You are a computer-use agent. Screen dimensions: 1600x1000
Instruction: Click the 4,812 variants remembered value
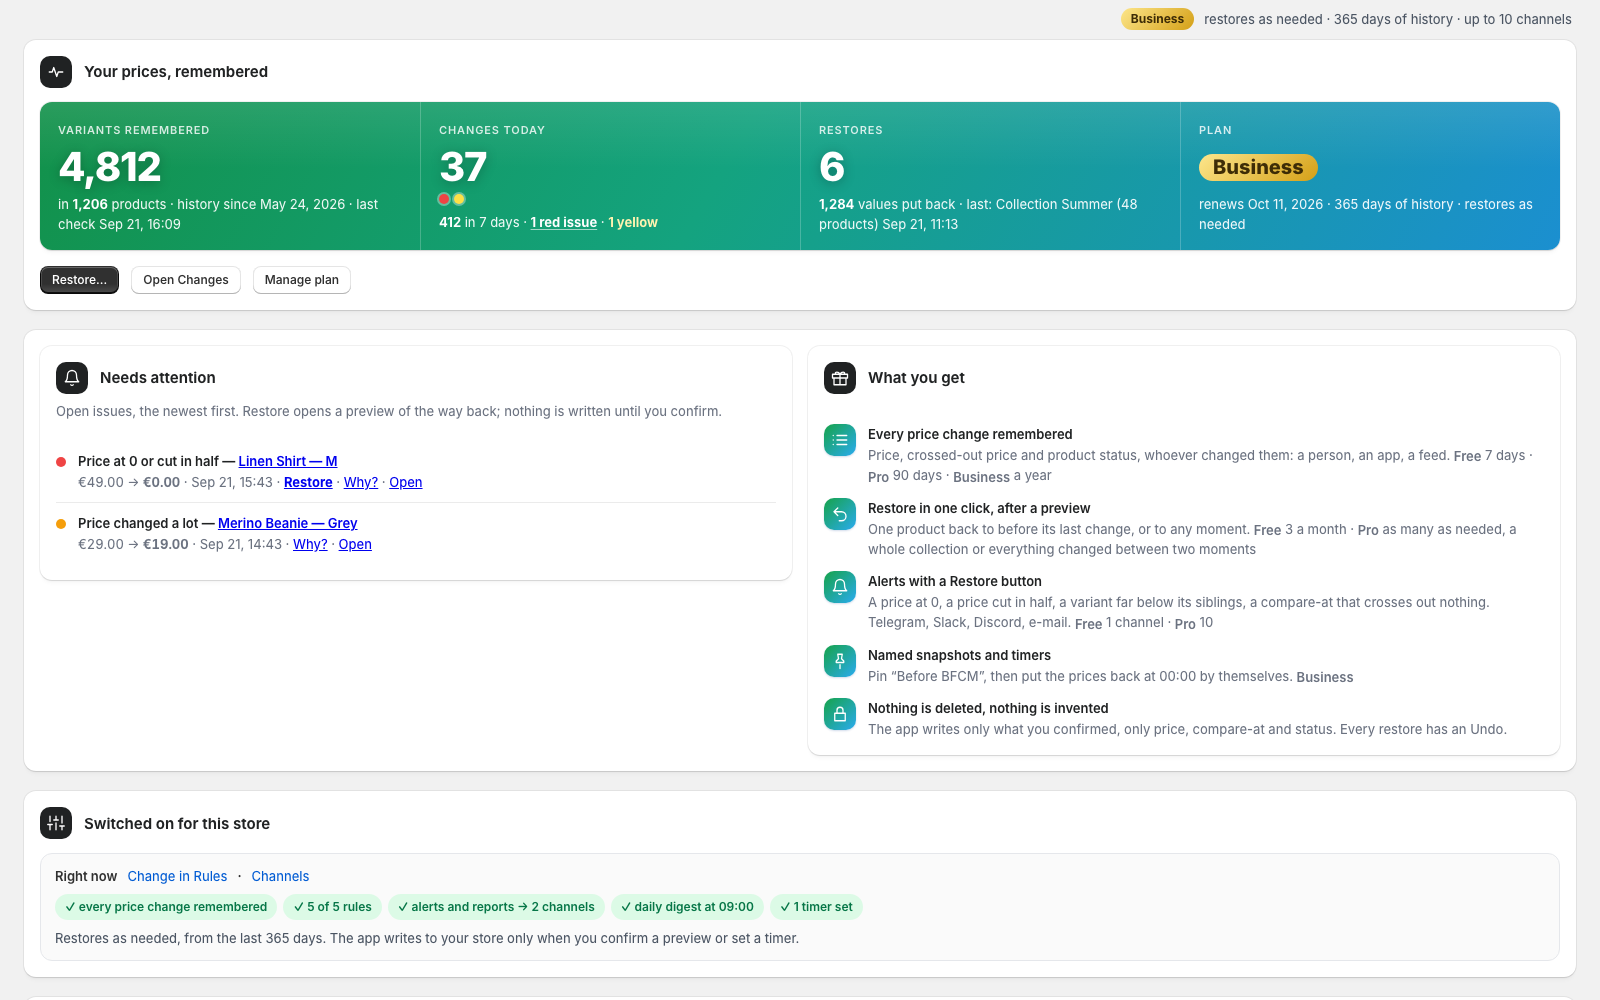[110, 167]
